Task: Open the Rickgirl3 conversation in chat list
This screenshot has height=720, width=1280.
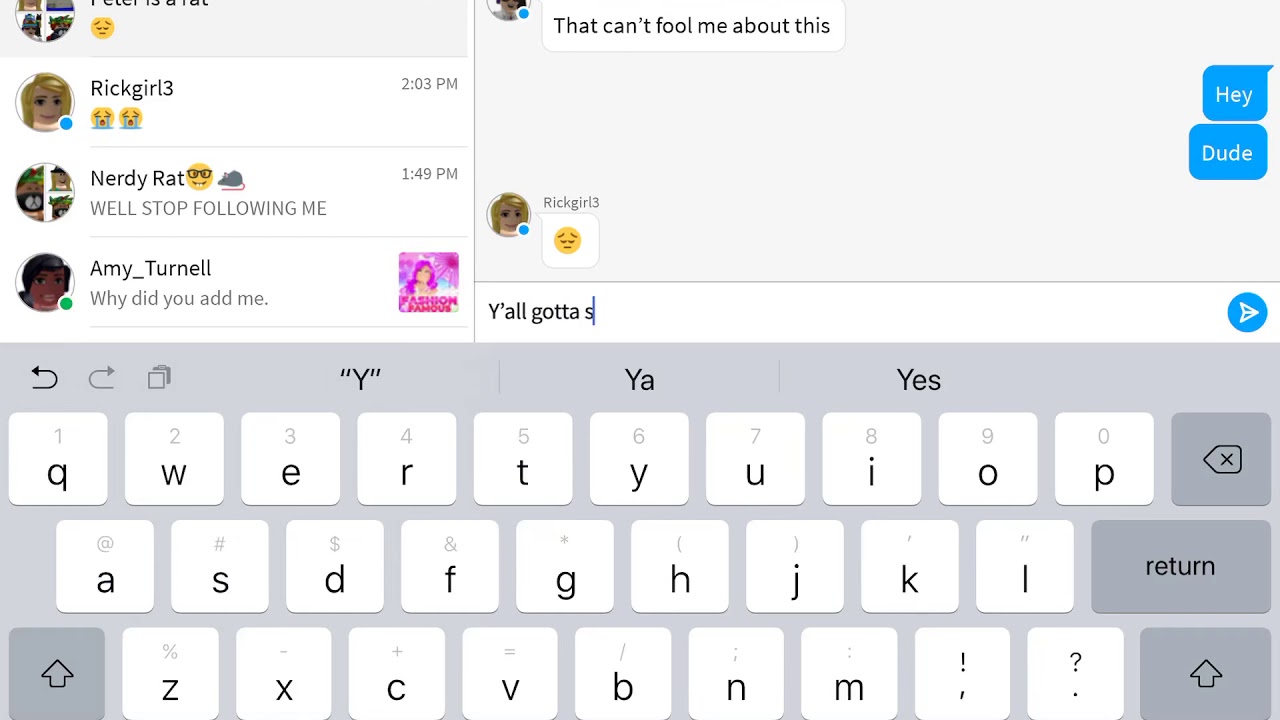Action: point(236,102)
